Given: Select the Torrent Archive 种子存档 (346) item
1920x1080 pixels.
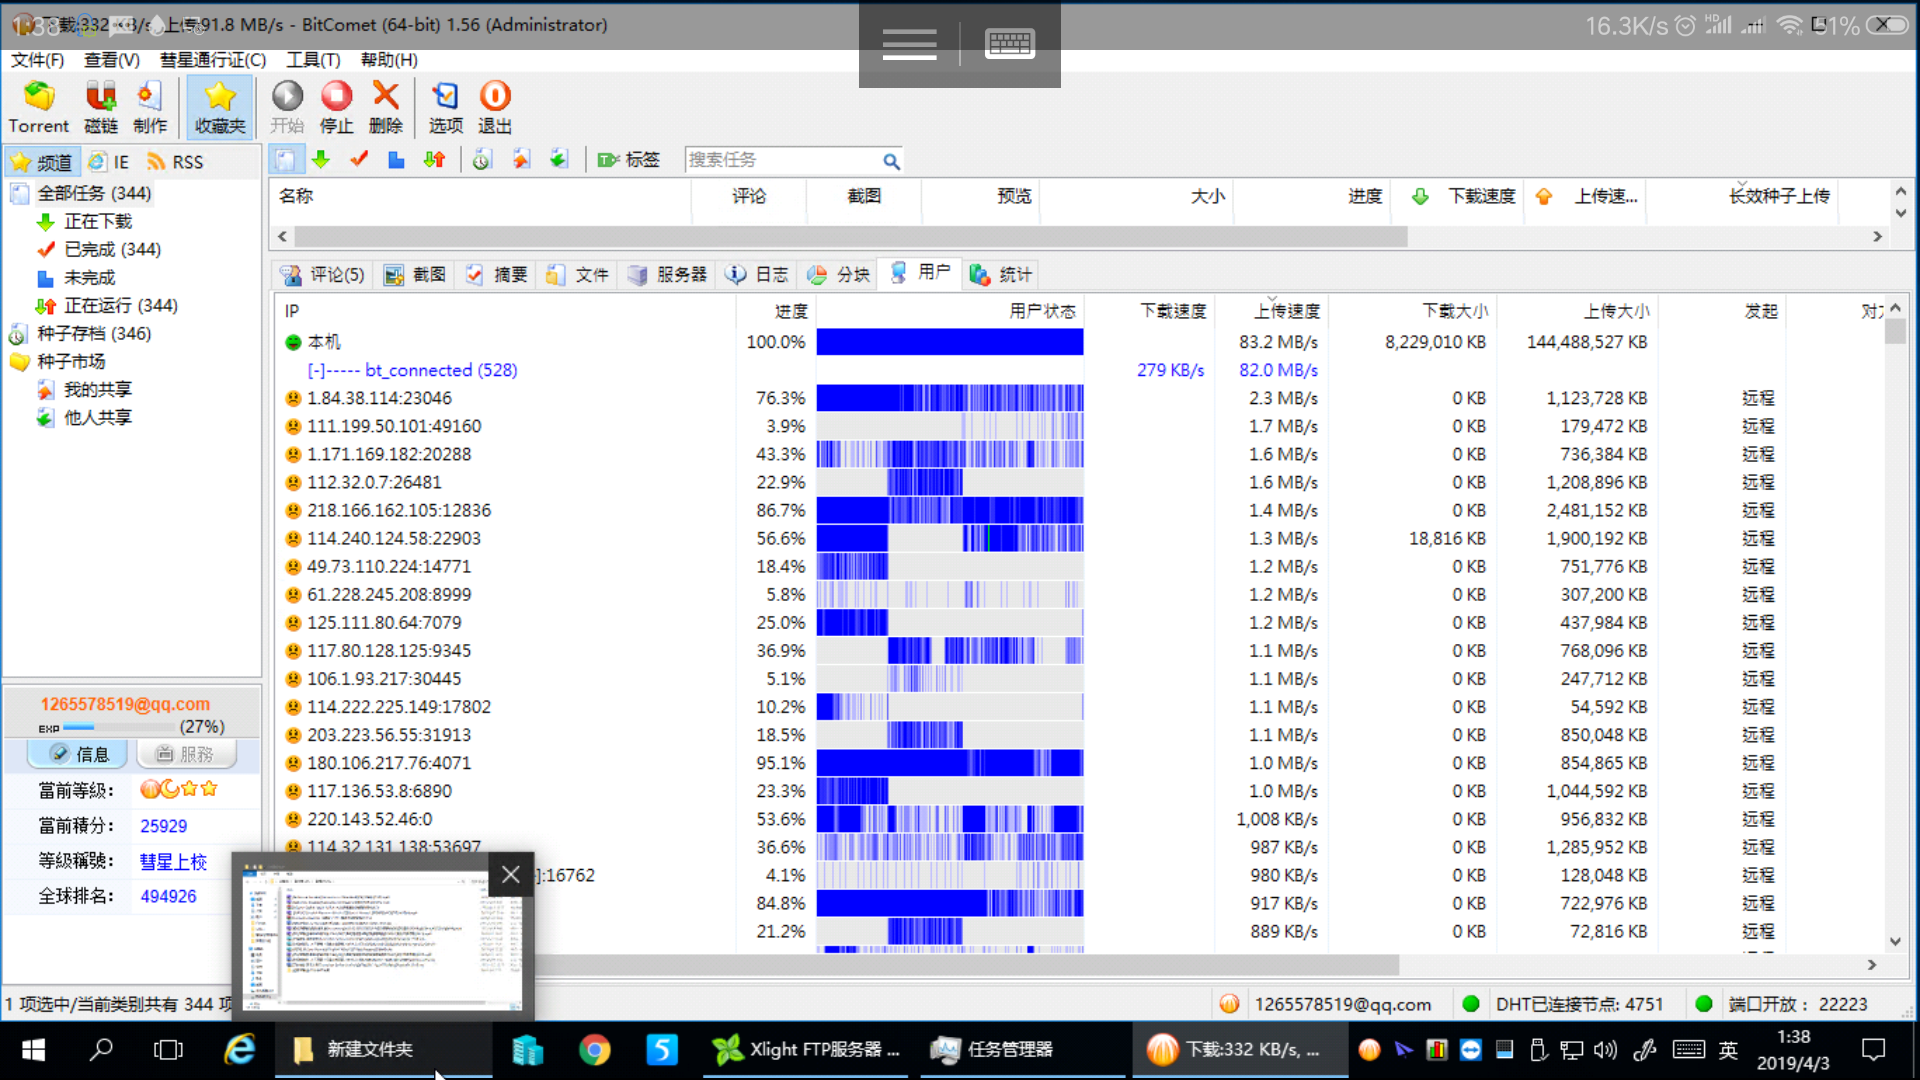Looking at the screenshot, I should pyautogui.click(x=93, y=333).
